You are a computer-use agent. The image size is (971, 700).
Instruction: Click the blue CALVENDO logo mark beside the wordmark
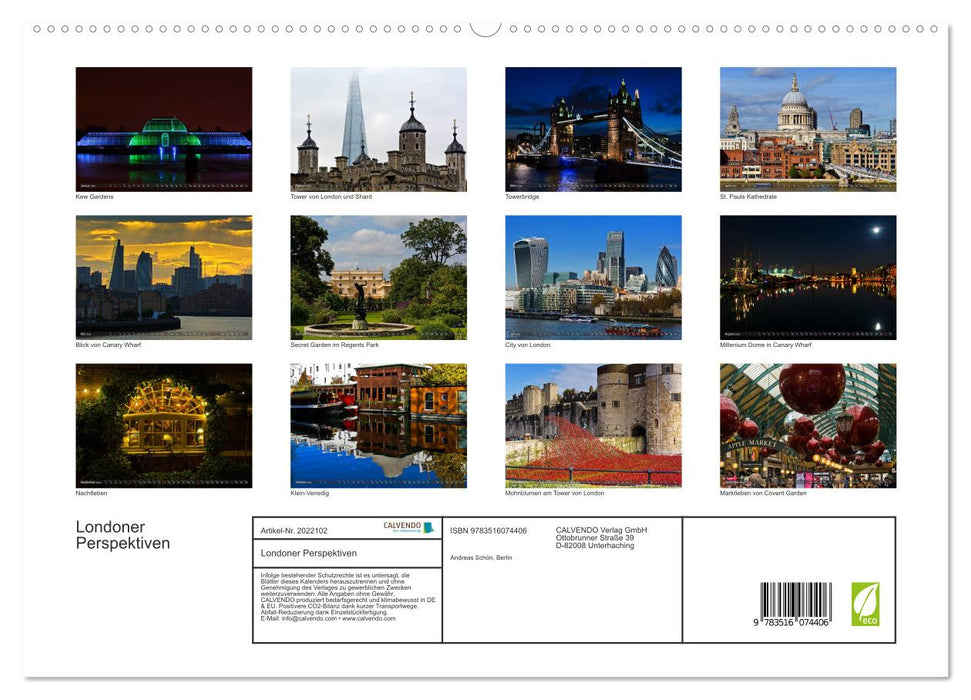click(x=428, y=527)
